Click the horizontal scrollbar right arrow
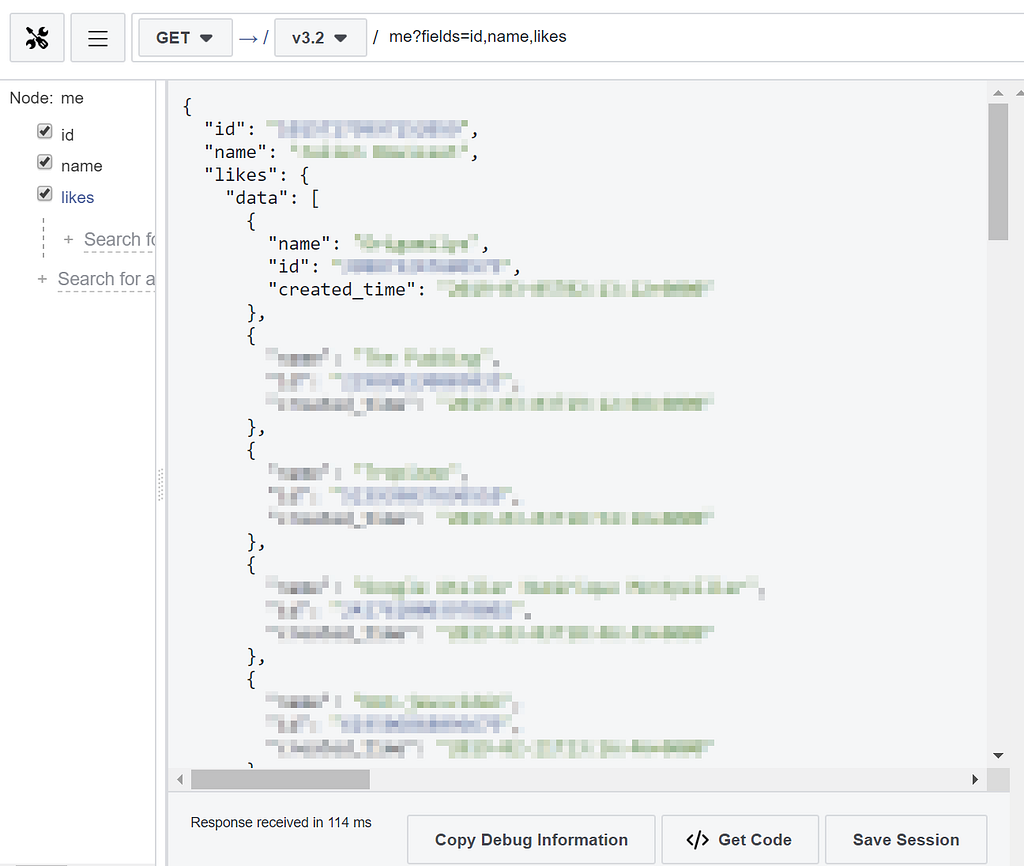1024x866 pixels. [x=975, y=779]
